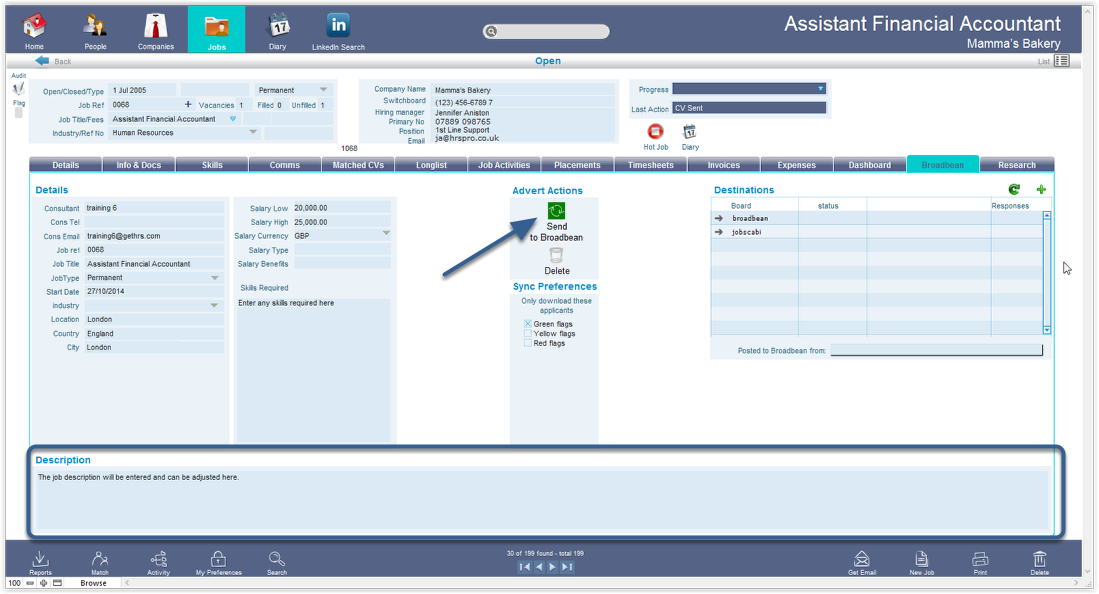Open the Longlist tab
Screen dimensions: 1099x594
click(x=431, y=165)
